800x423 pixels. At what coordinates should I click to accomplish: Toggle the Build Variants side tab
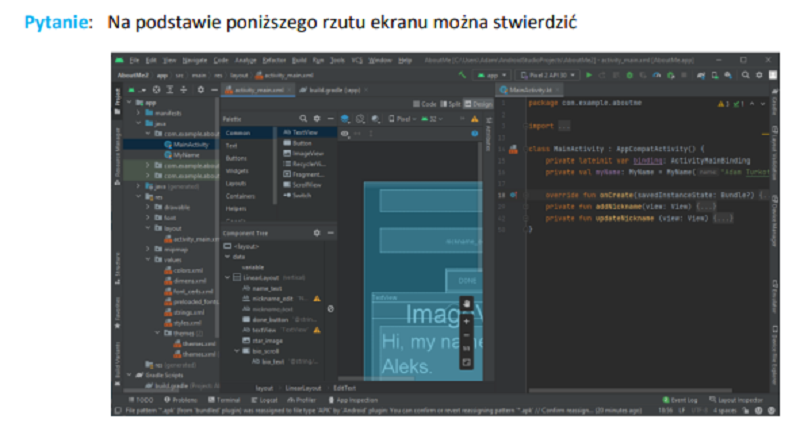click(x=117, y=363)
